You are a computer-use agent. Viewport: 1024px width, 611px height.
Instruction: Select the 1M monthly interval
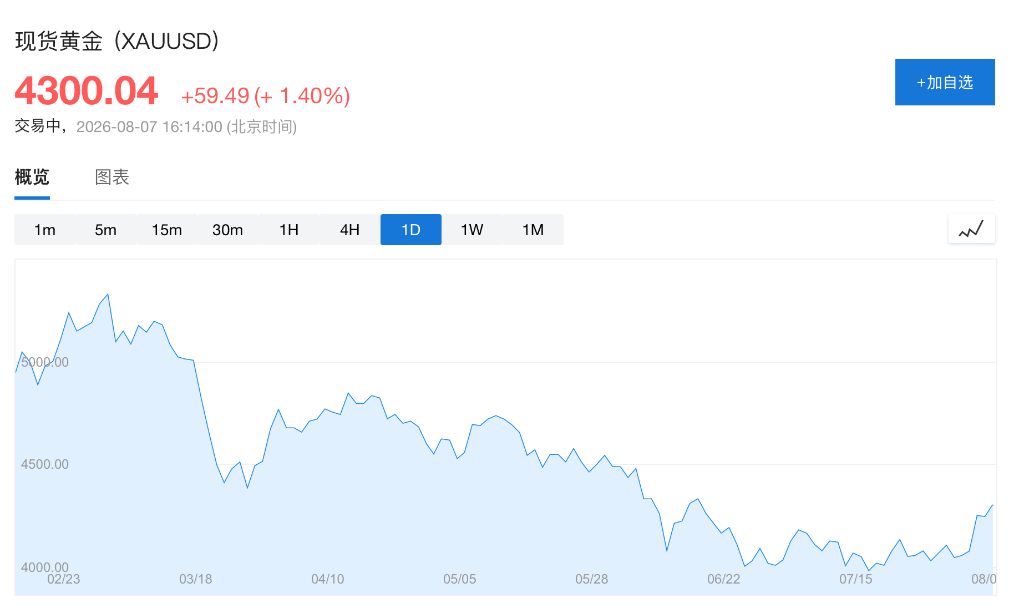(x=533, y=230)
